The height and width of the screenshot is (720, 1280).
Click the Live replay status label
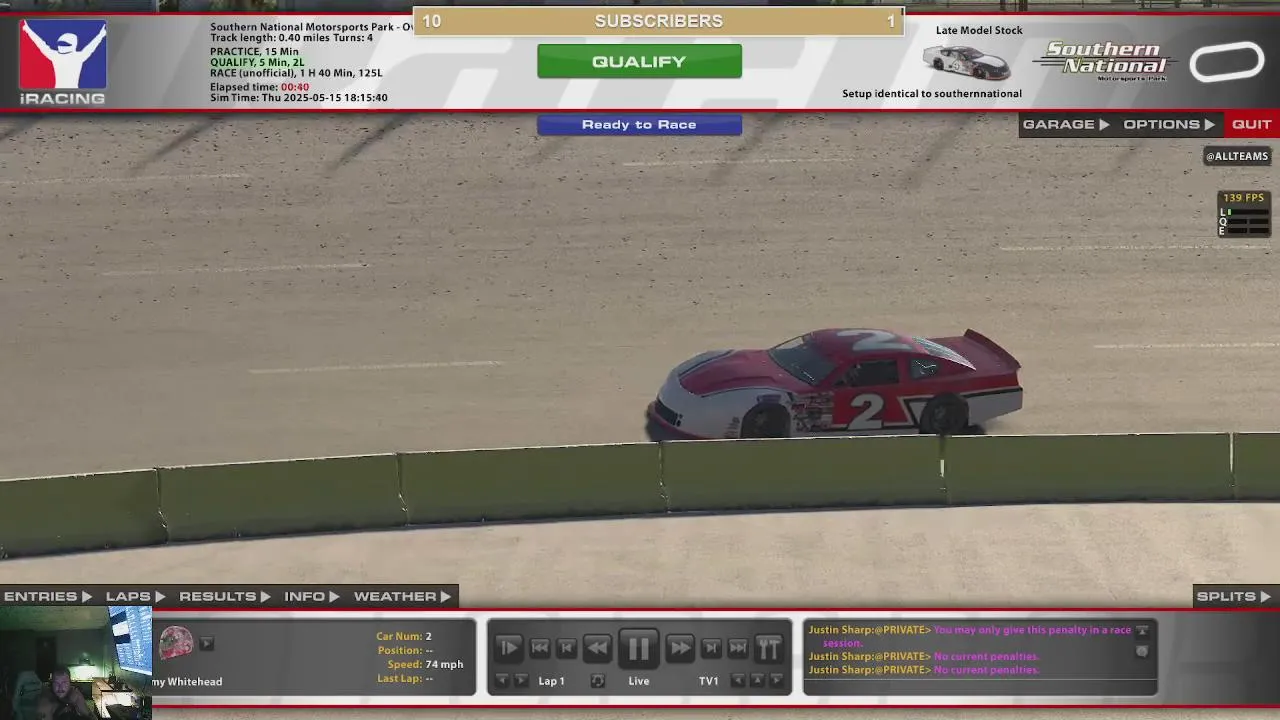[639, 681]
